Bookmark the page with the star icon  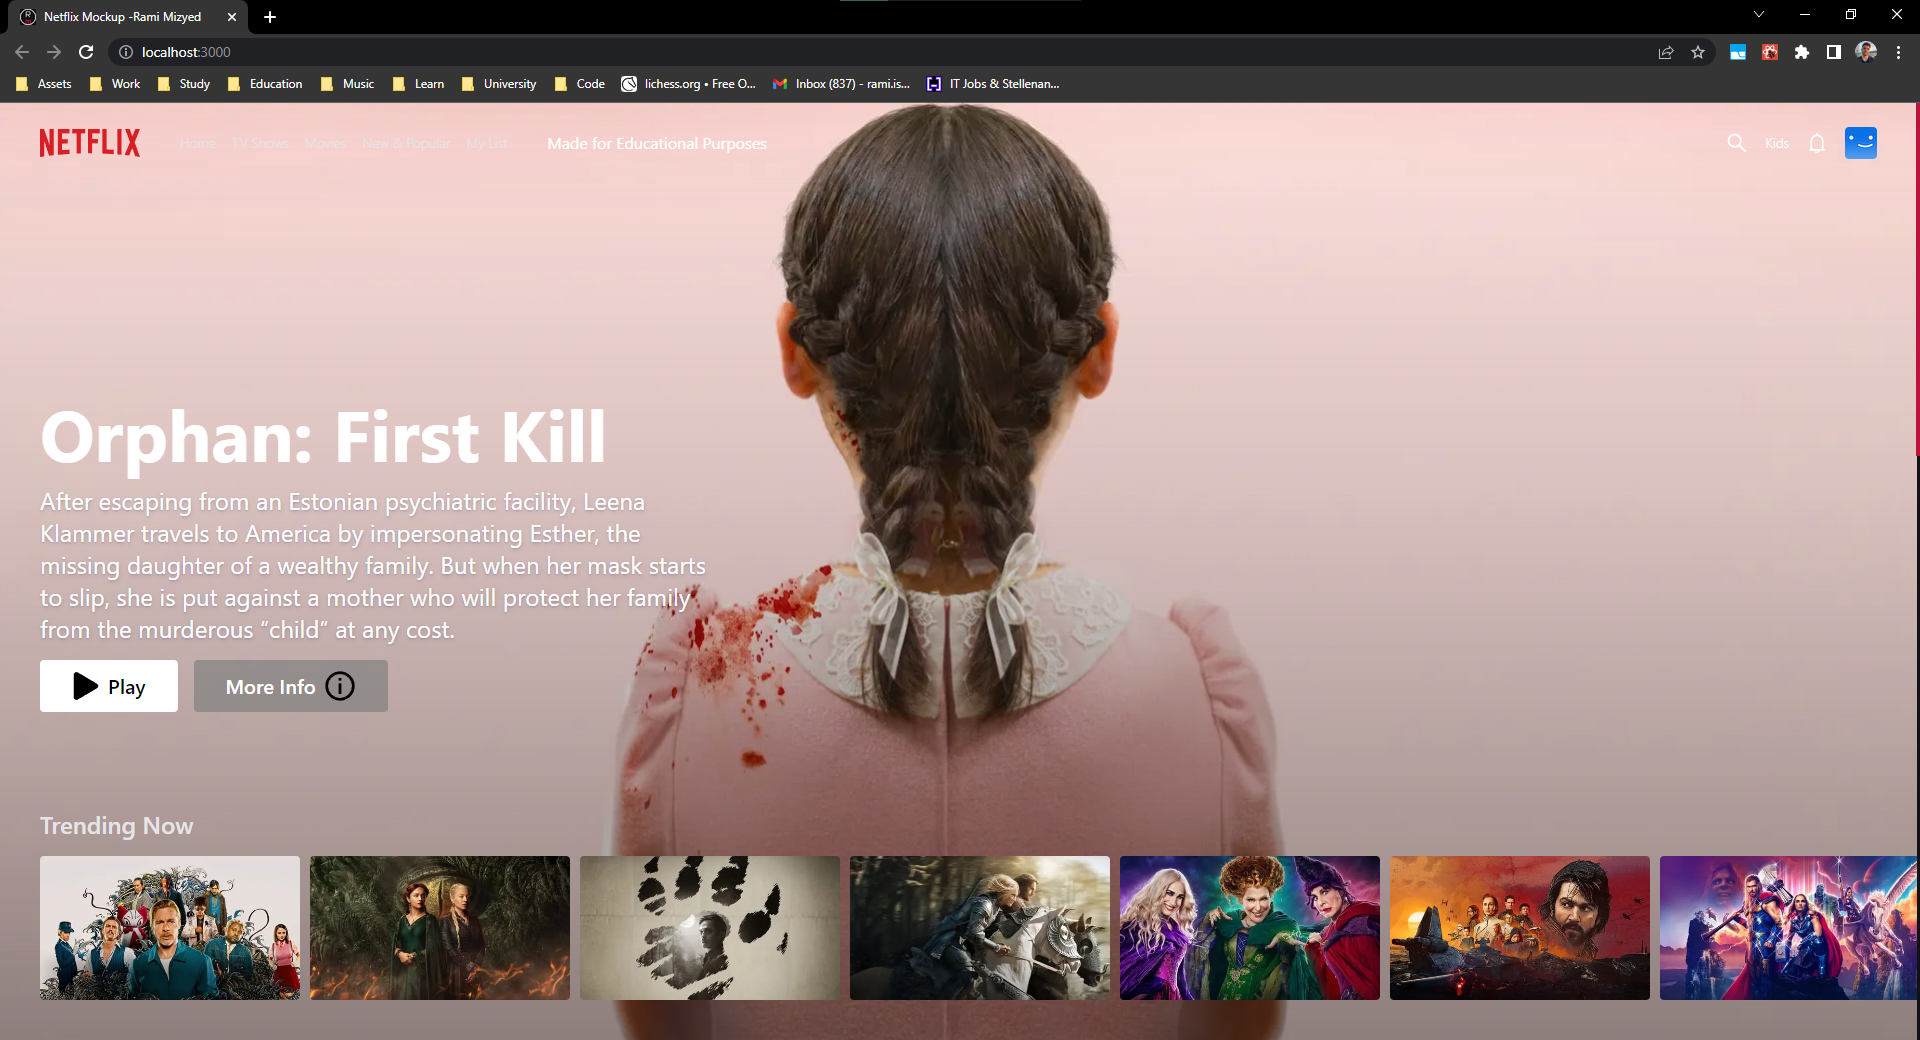click(1698, 52)
